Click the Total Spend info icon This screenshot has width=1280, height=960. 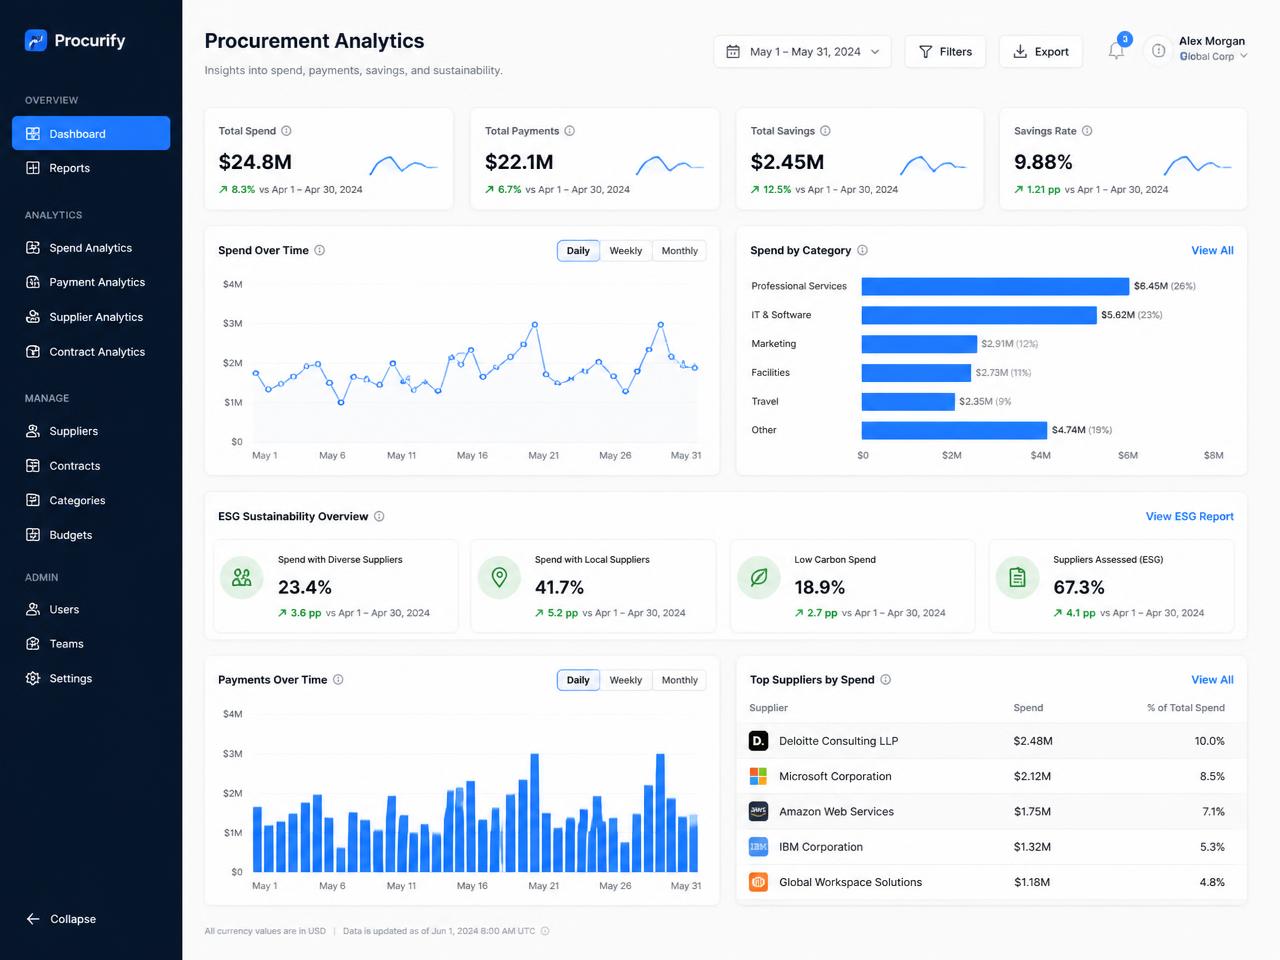click(286, 131)
